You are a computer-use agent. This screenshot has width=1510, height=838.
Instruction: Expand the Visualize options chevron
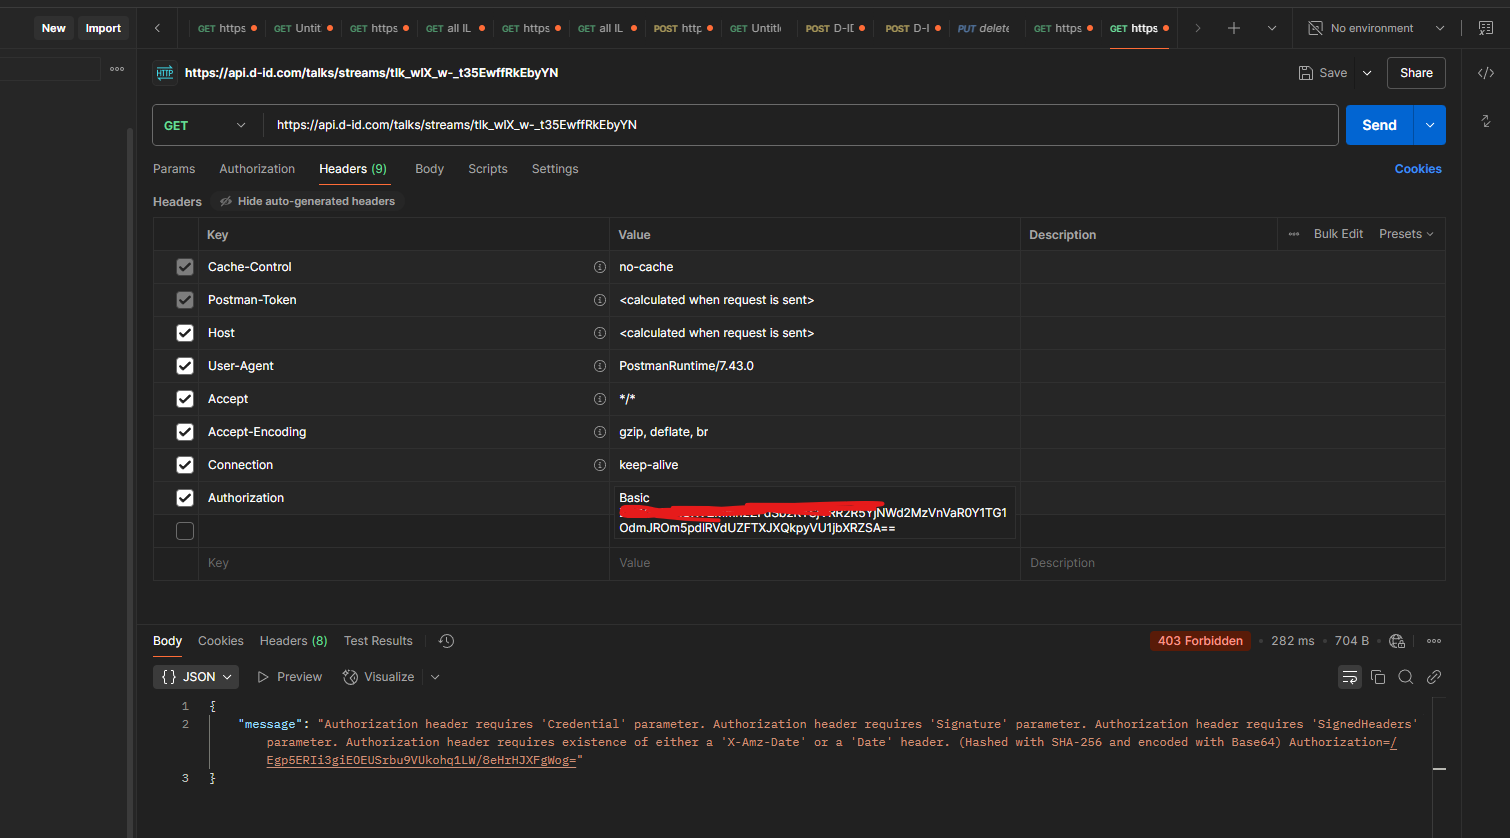pos(435,677)
